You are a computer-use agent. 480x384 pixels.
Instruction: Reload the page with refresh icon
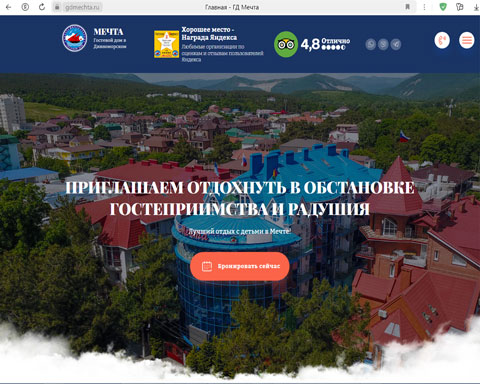pos(42,7)
